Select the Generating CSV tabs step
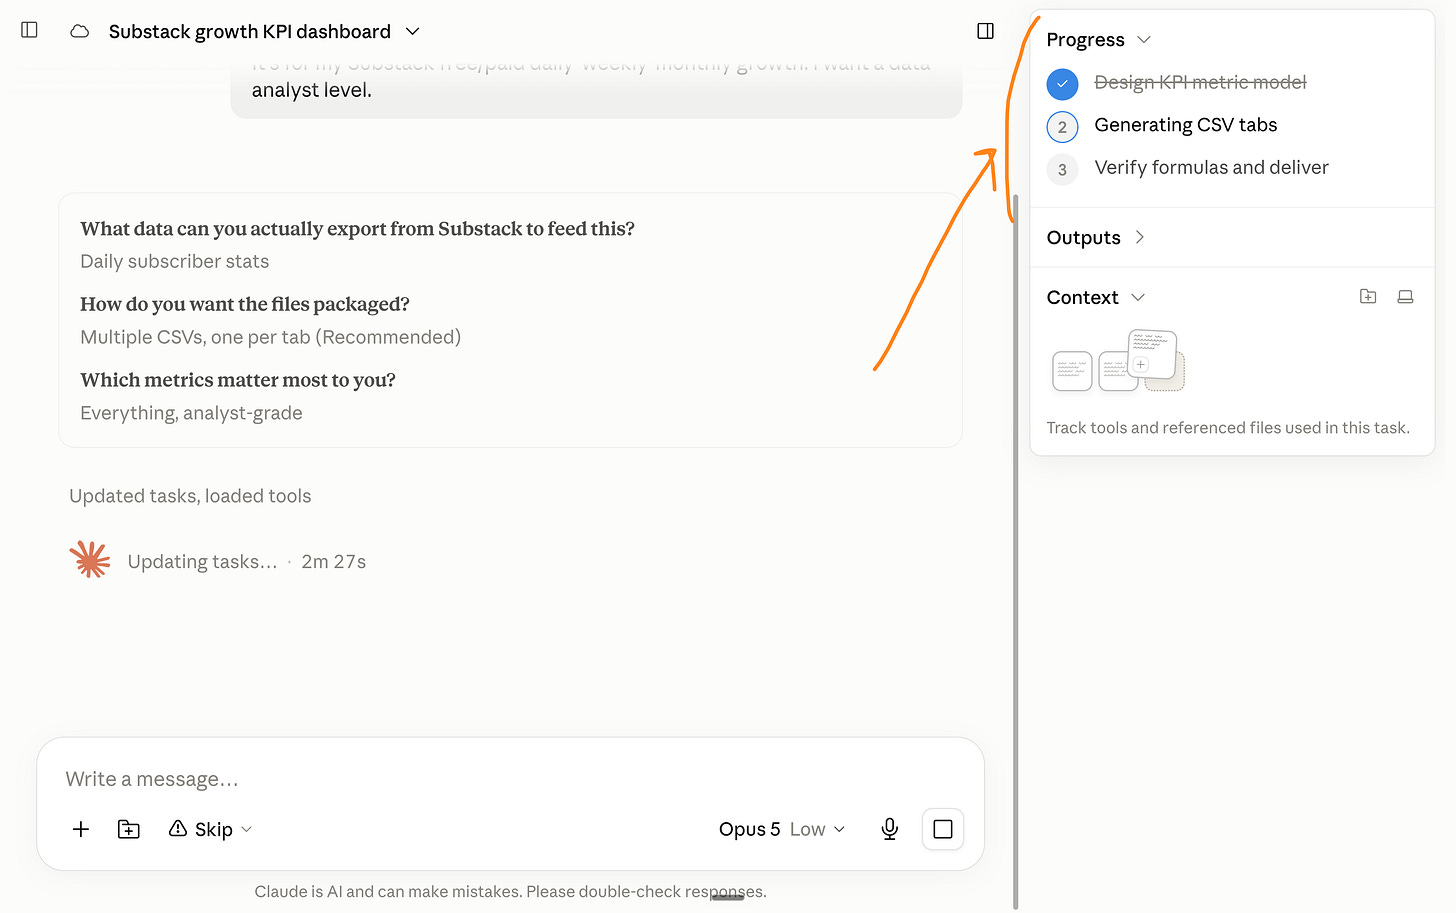 coord(1186,125)
